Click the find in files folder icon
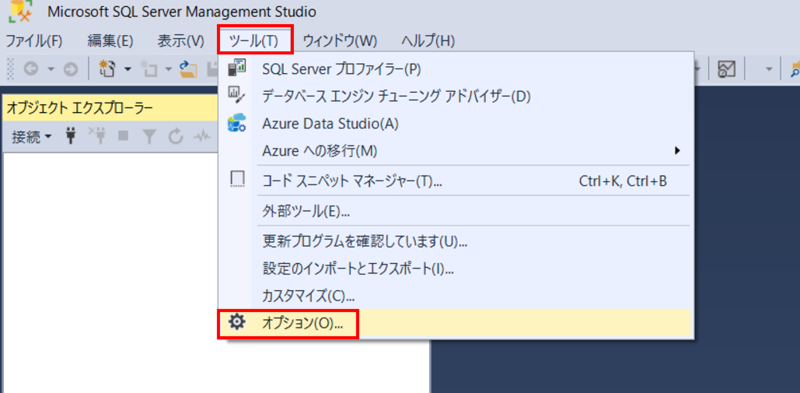The height and width of the screenshot is (393, 800). pyautogui.click(x=795, y=69)
